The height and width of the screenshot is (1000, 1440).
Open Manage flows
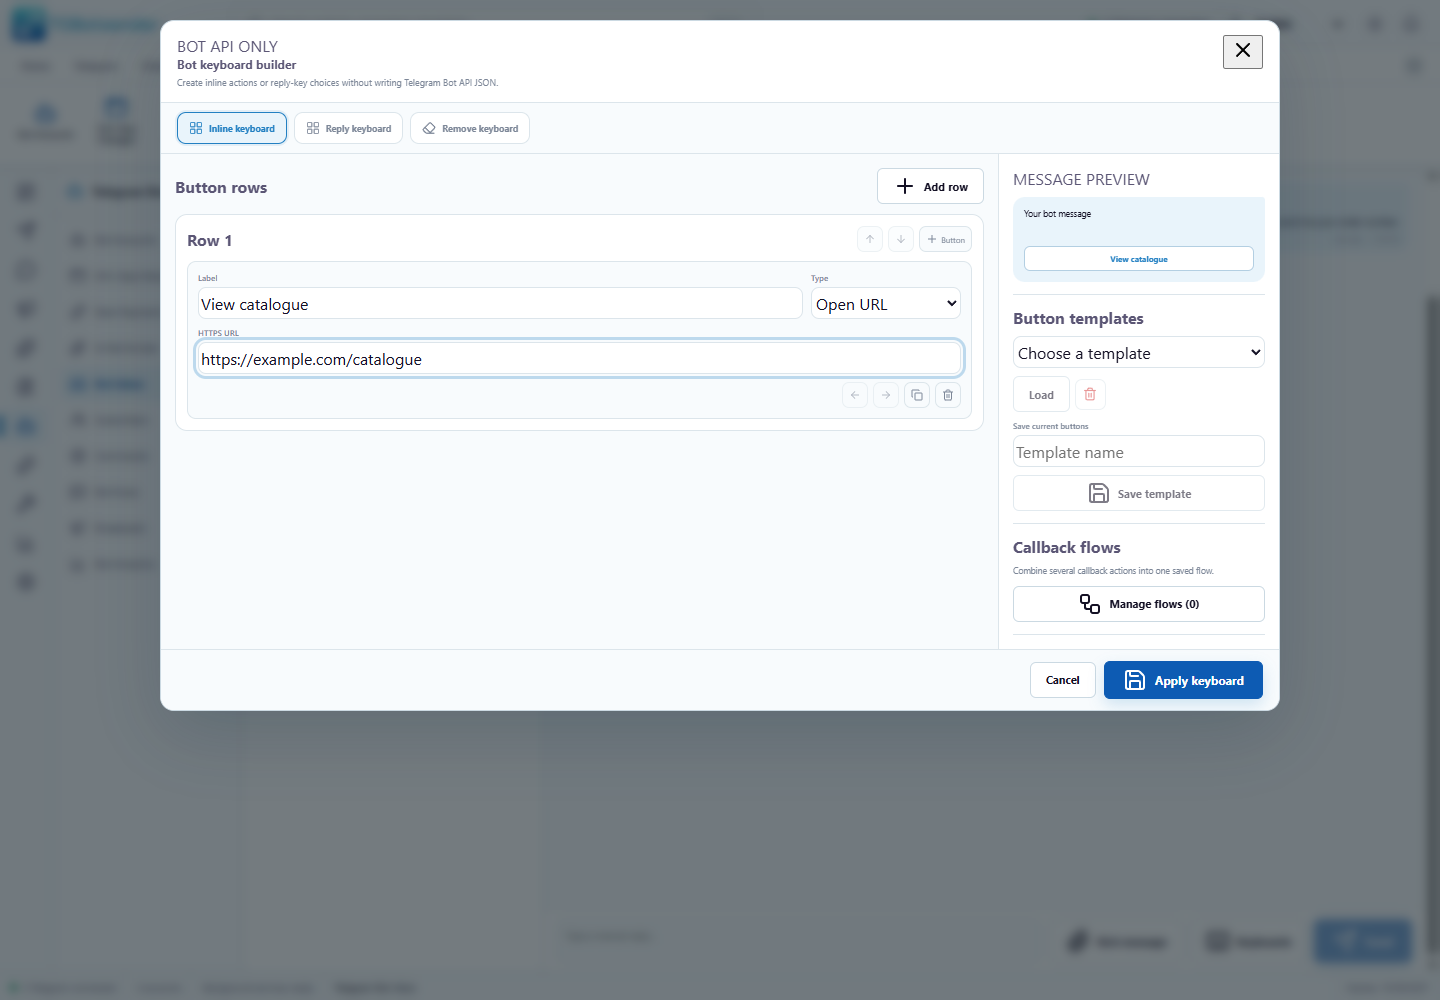point(1139,604)
